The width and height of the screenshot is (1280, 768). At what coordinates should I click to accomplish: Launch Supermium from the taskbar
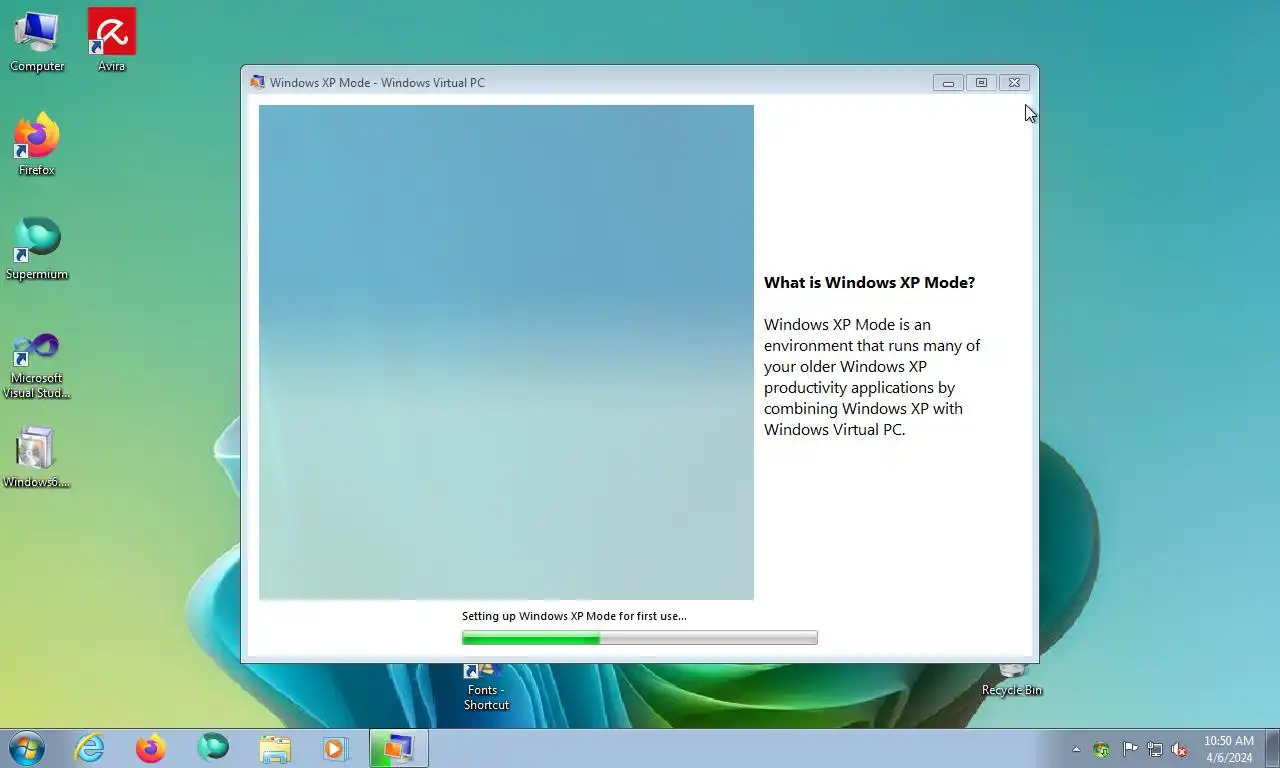coord(213,748)
